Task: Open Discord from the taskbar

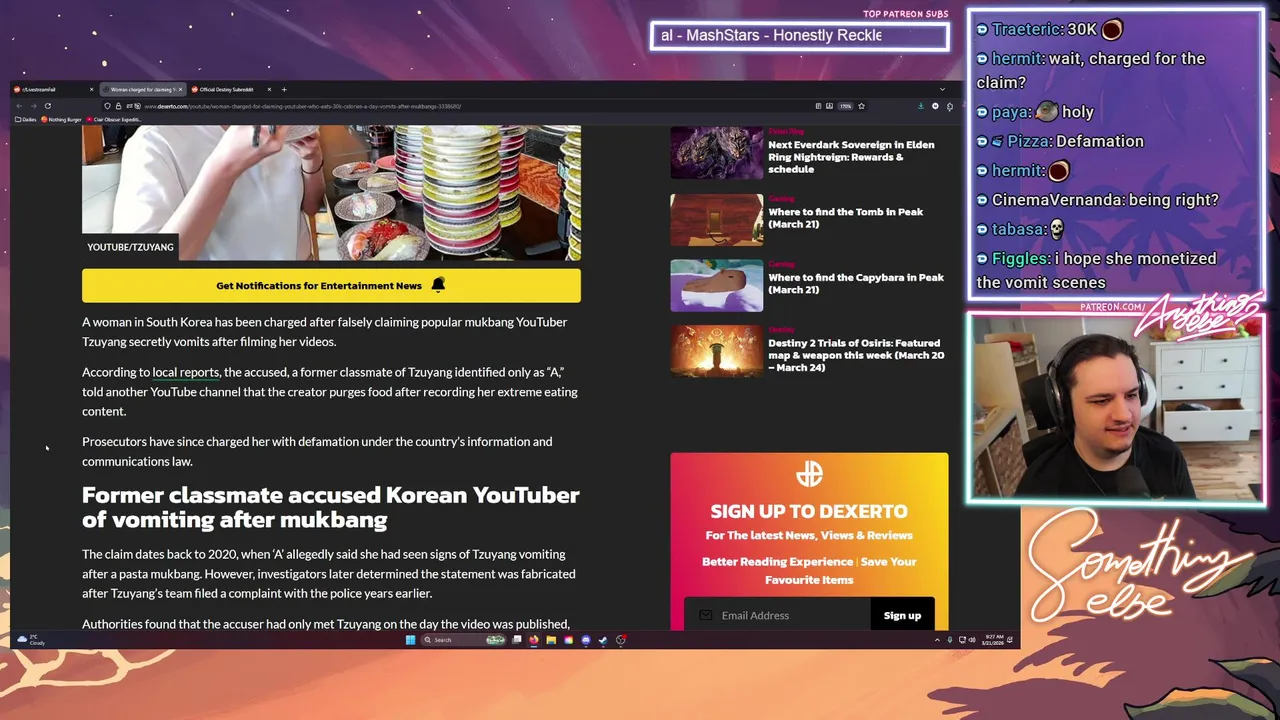Action: [x=586, y=640]
